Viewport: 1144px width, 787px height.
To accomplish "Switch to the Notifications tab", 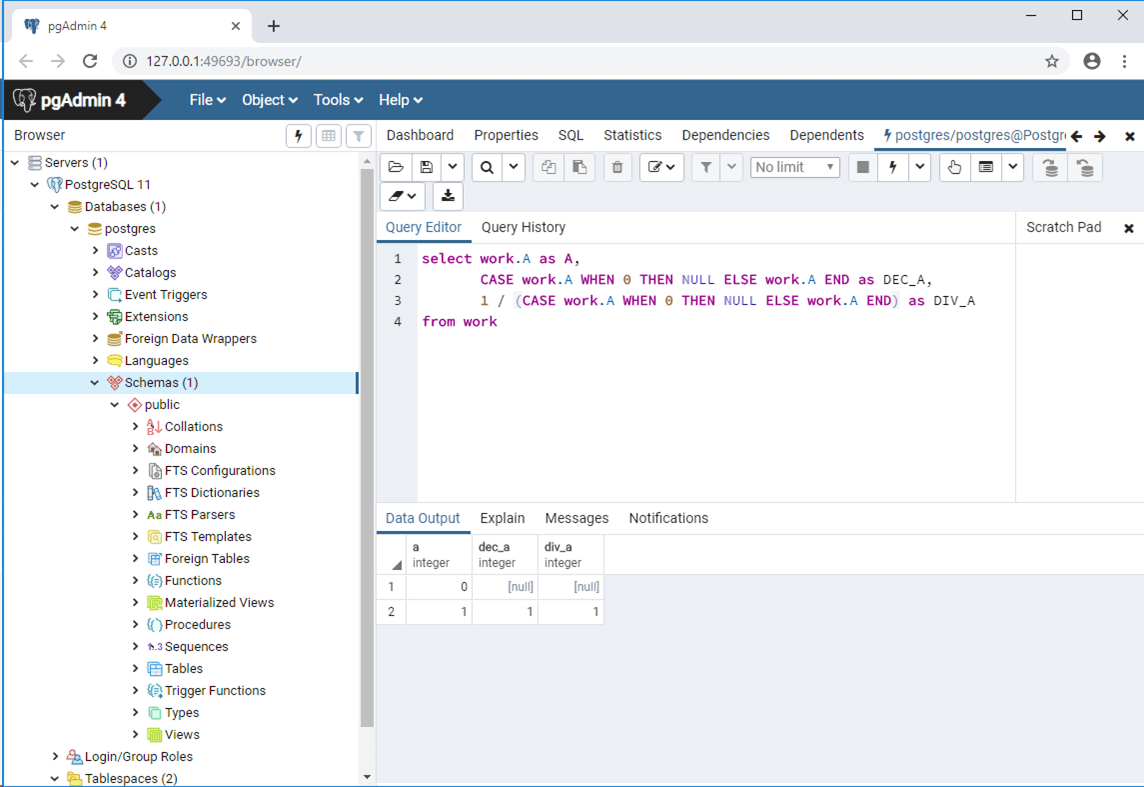I will (x=668, y=518).
